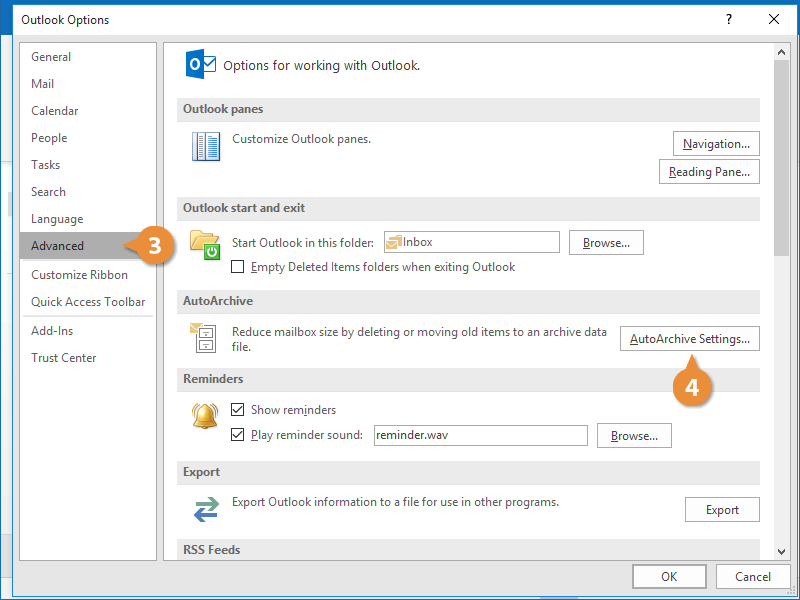Screen dimensions: 800x600
Task: Click the 'Outlook panes' section heading
Action: pyautogui.click(x=223, y=109)
